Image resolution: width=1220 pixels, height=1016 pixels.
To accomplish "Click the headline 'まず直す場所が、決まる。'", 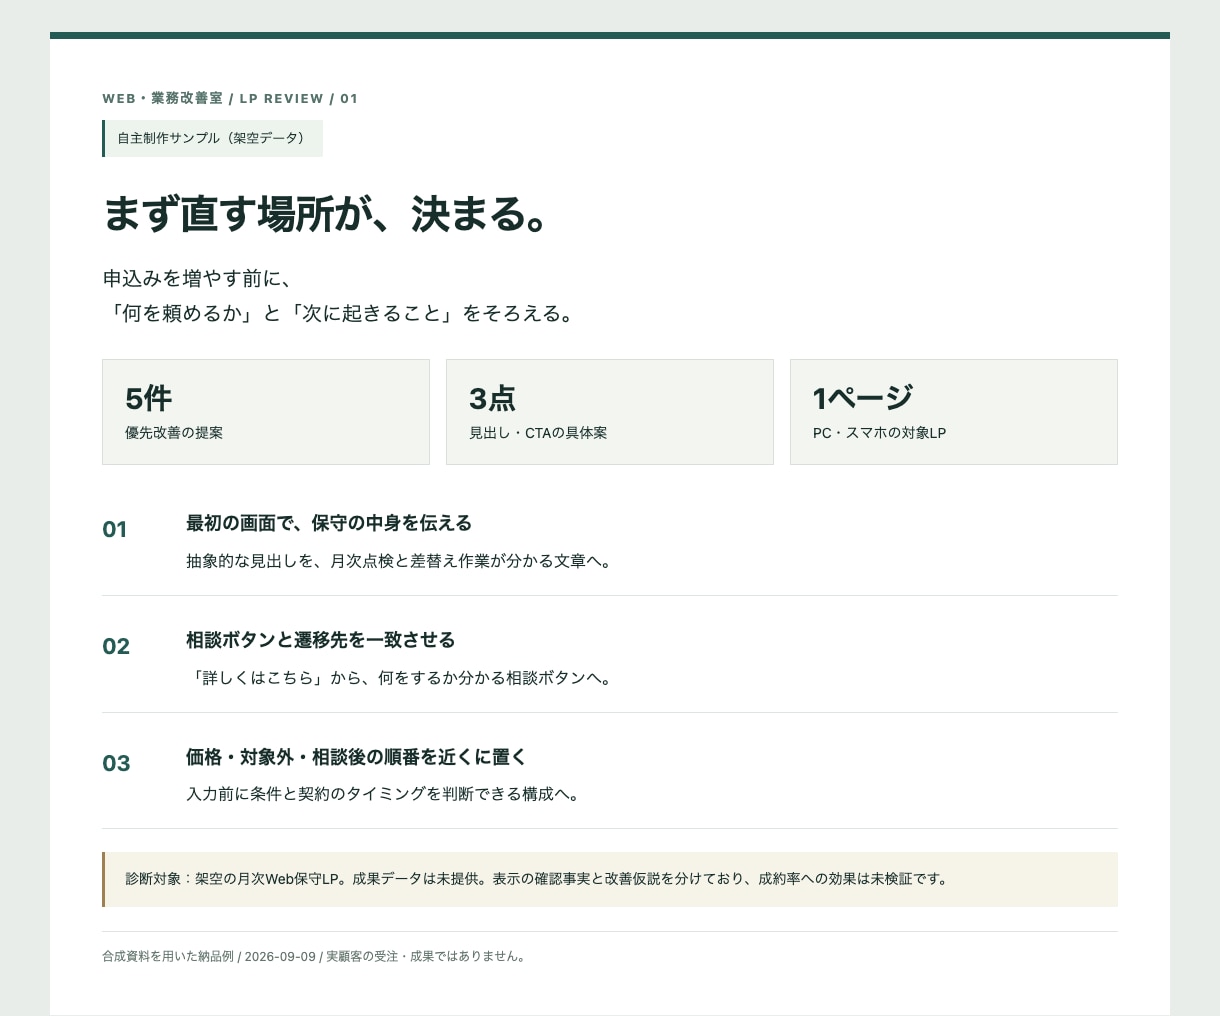I will coord(325,215).
